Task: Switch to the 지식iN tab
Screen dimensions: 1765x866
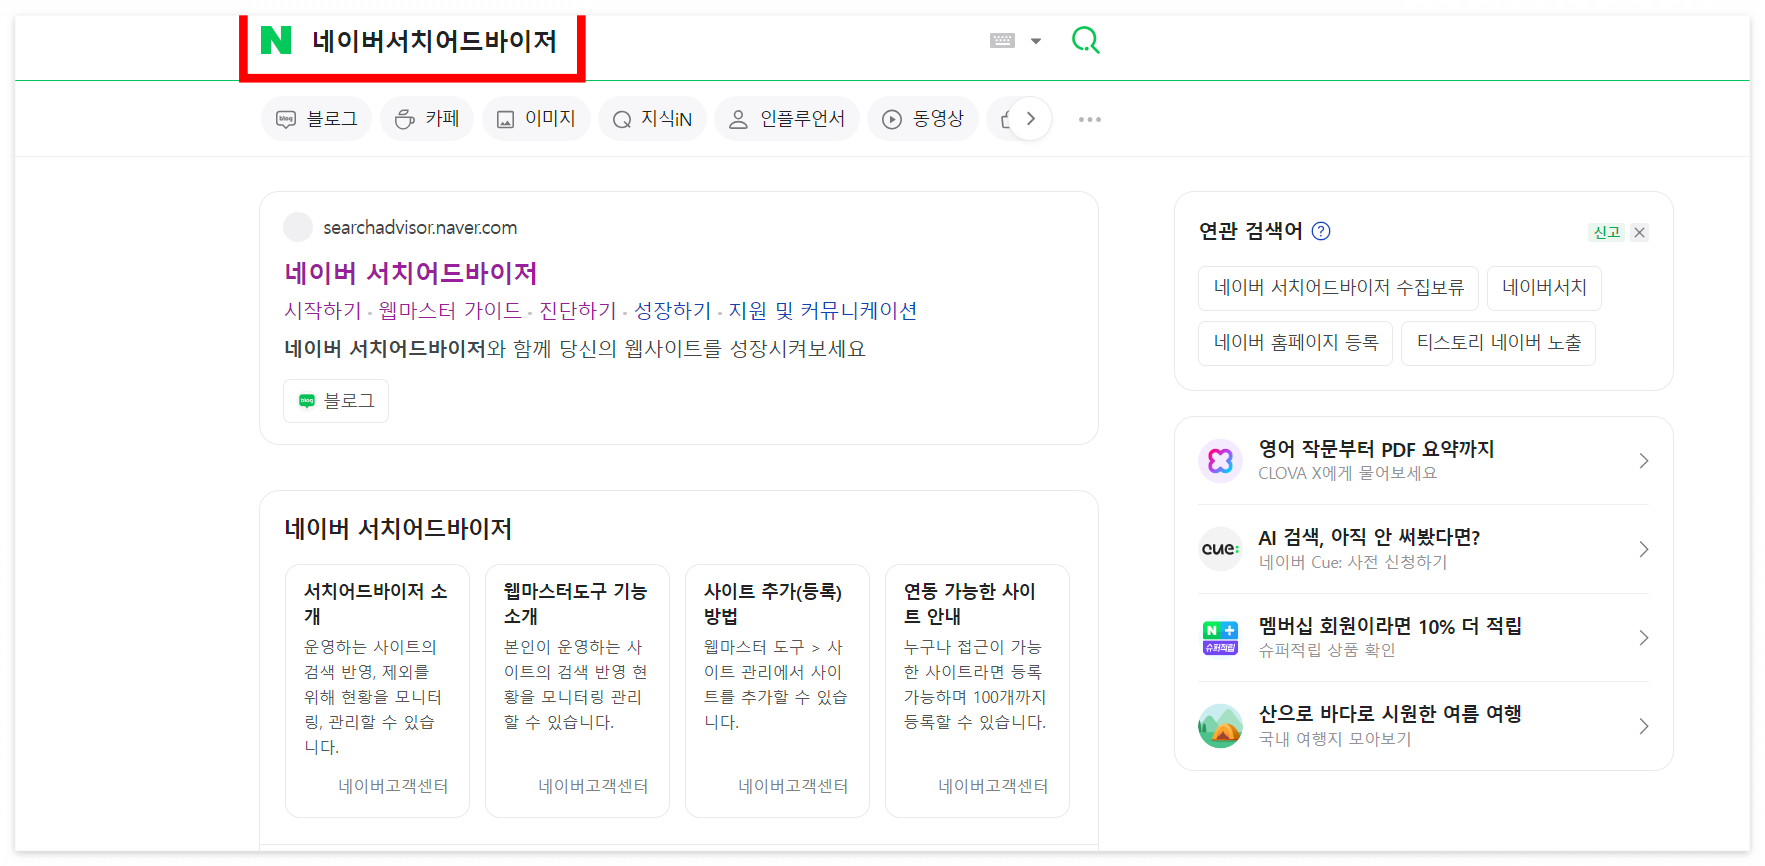Action: click(652, 119)
